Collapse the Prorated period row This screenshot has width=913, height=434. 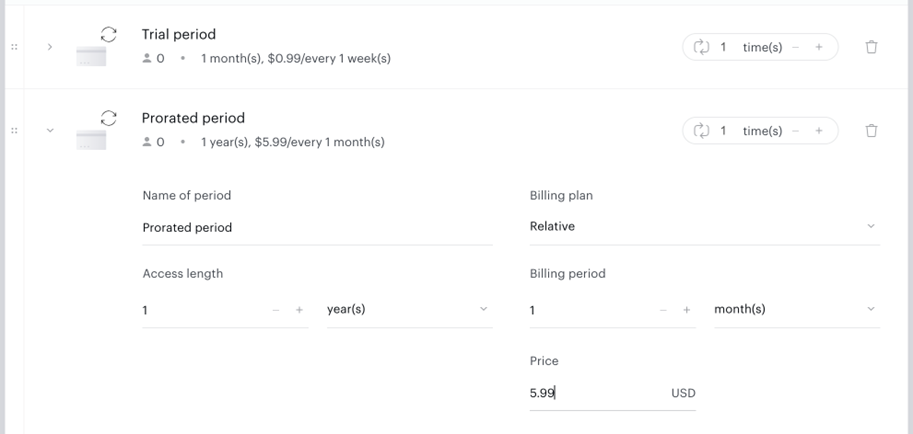(x=49, y=130)
